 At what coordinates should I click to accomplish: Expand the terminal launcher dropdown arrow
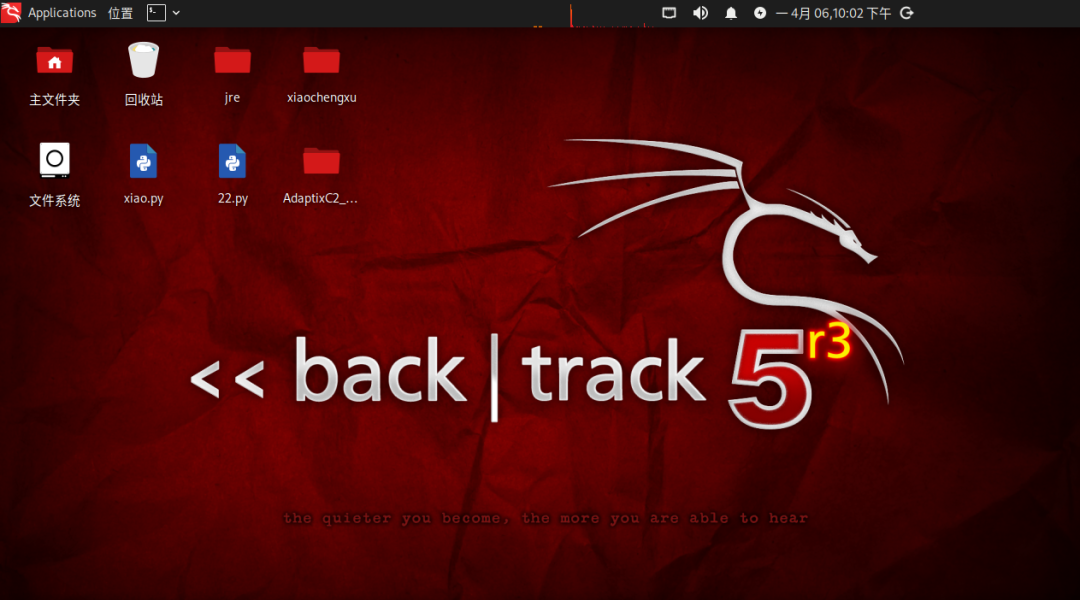tap(176, 13)
